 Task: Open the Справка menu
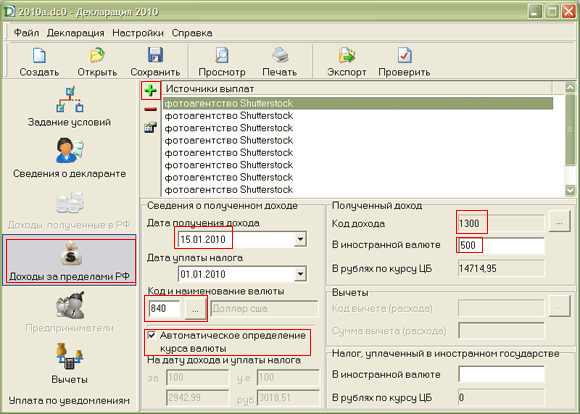[192, 33]
